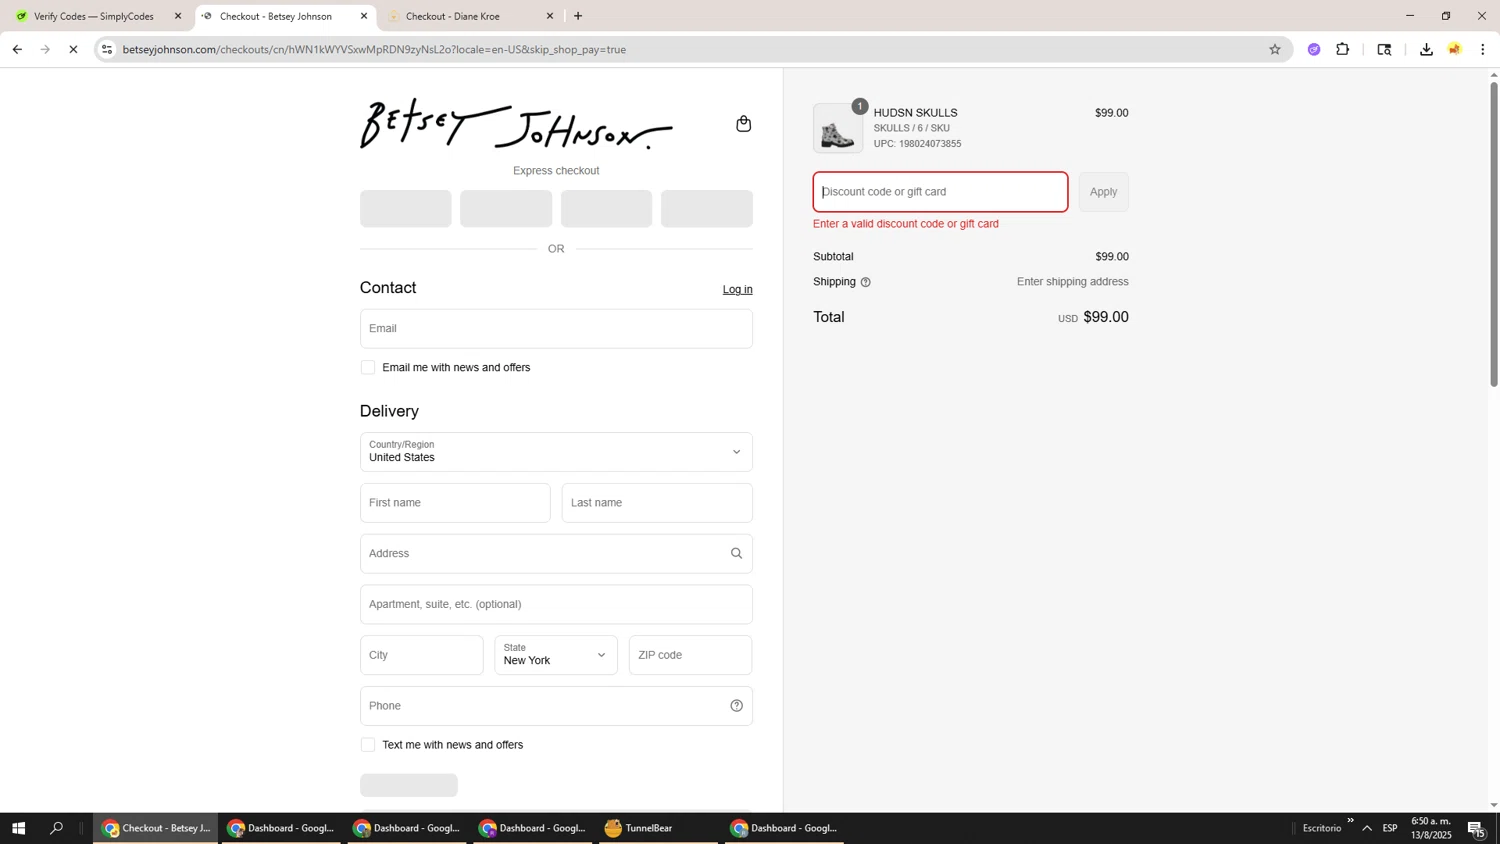The width and height of the screenshot is (1500, 844).
Task: Click the address search magnifier icon
Action: (x=736, y=553)
